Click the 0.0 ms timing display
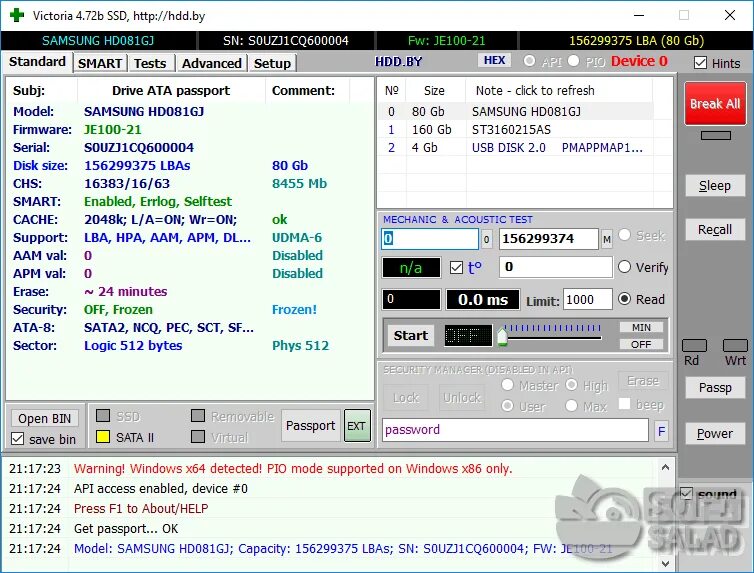Image resolution: width=754 pixels, height=573 pixels. coord(483,299)
